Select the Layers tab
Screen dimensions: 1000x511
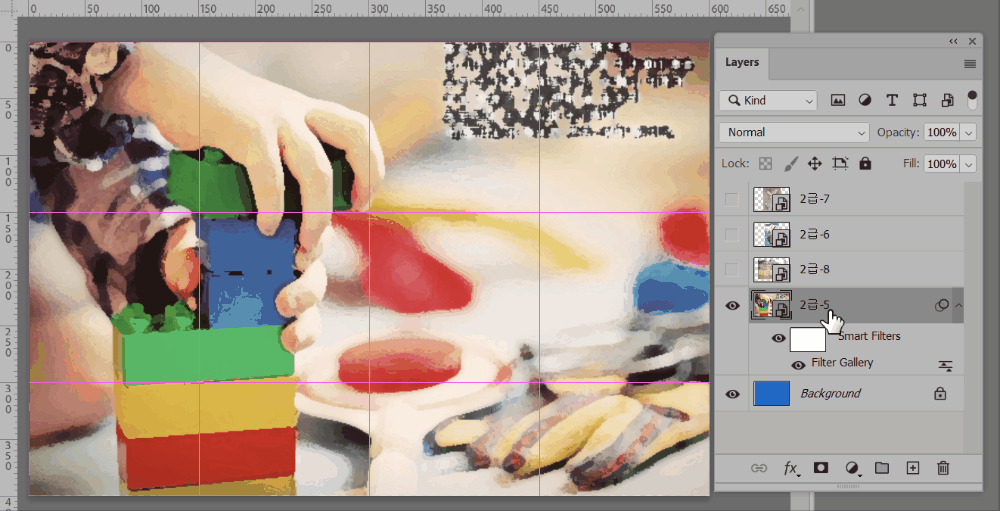tap(742, 63)
